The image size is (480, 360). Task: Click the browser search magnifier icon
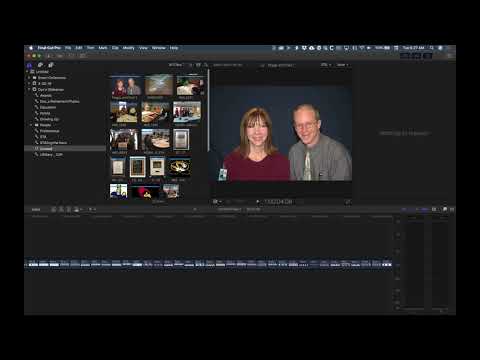(x=206, y=65)
